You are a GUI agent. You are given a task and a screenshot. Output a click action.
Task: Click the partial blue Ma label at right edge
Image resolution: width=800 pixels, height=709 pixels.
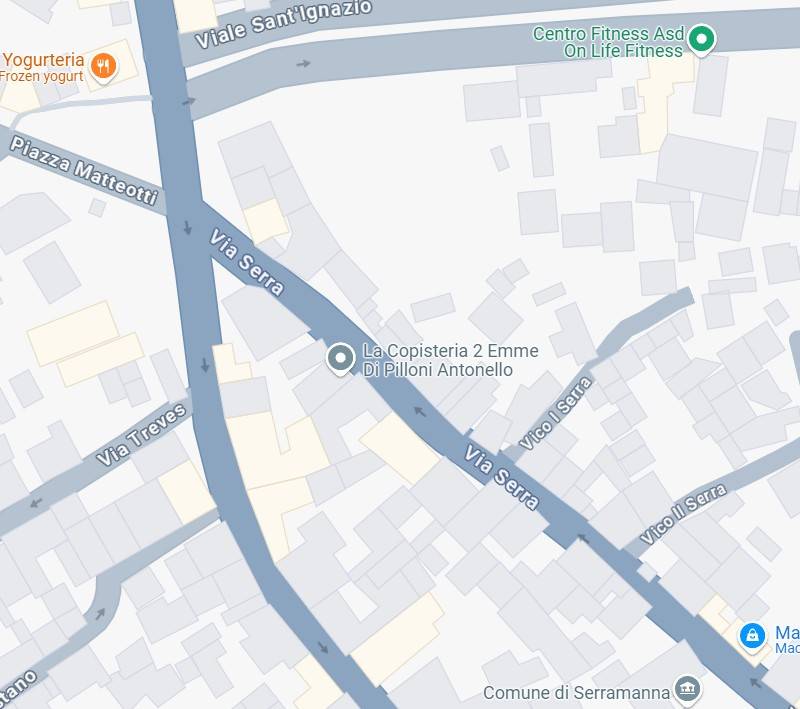pos(787,639)
